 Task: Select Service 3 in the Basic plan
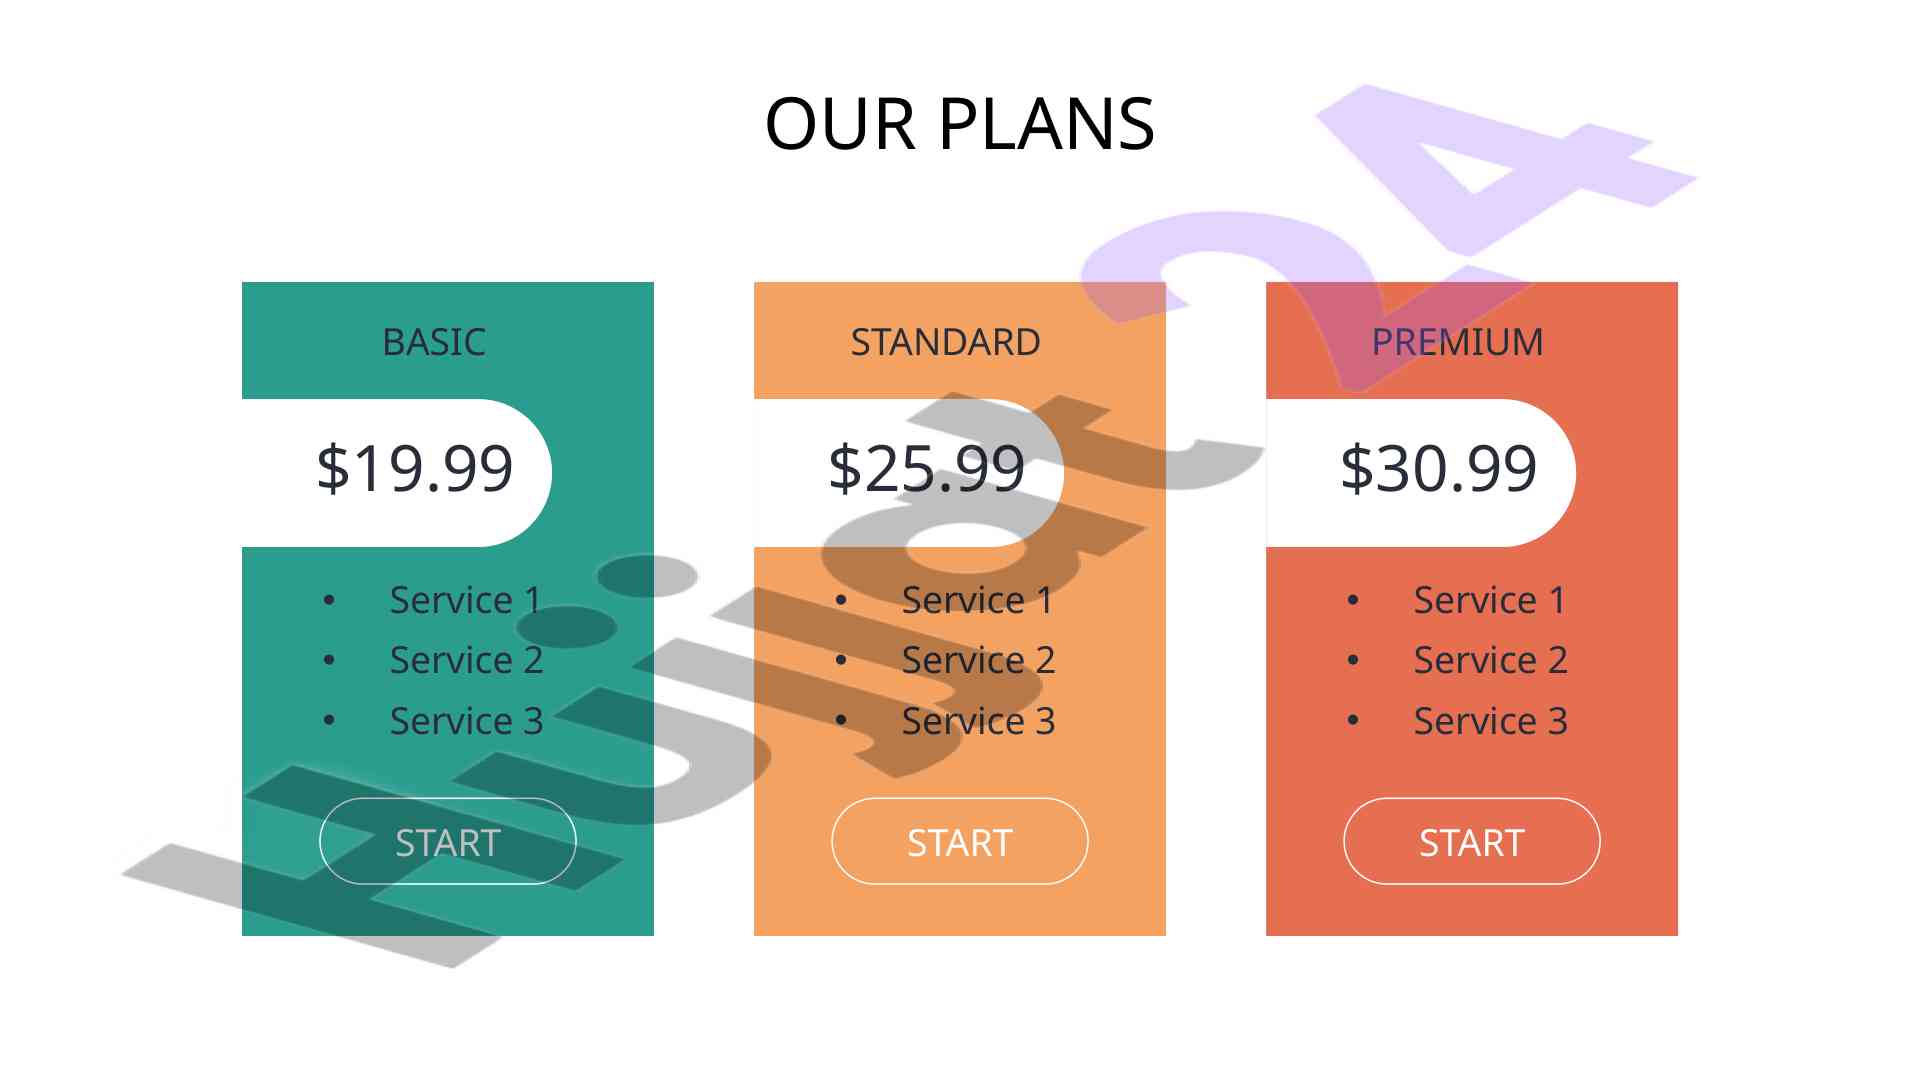(466, 721)
